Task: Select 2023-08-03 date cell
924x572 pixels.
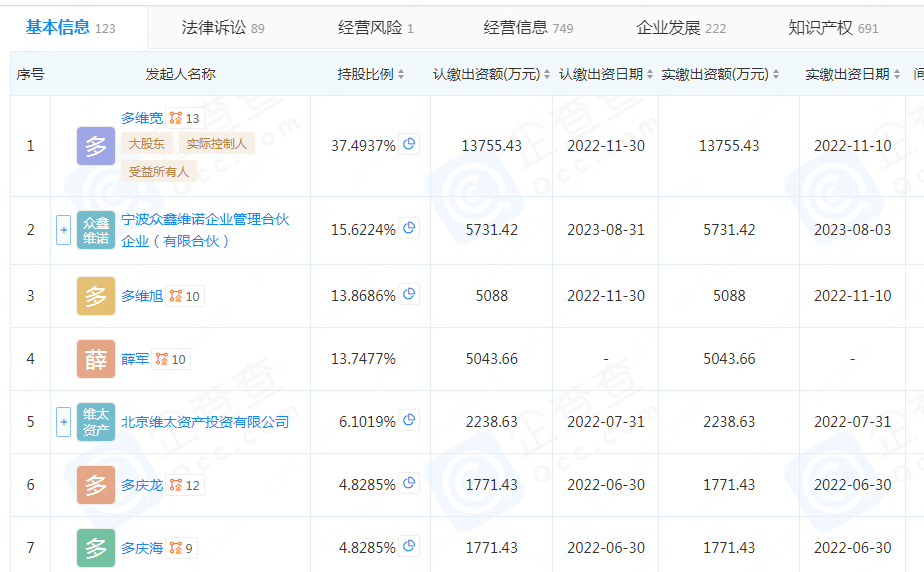Action: 853,230
